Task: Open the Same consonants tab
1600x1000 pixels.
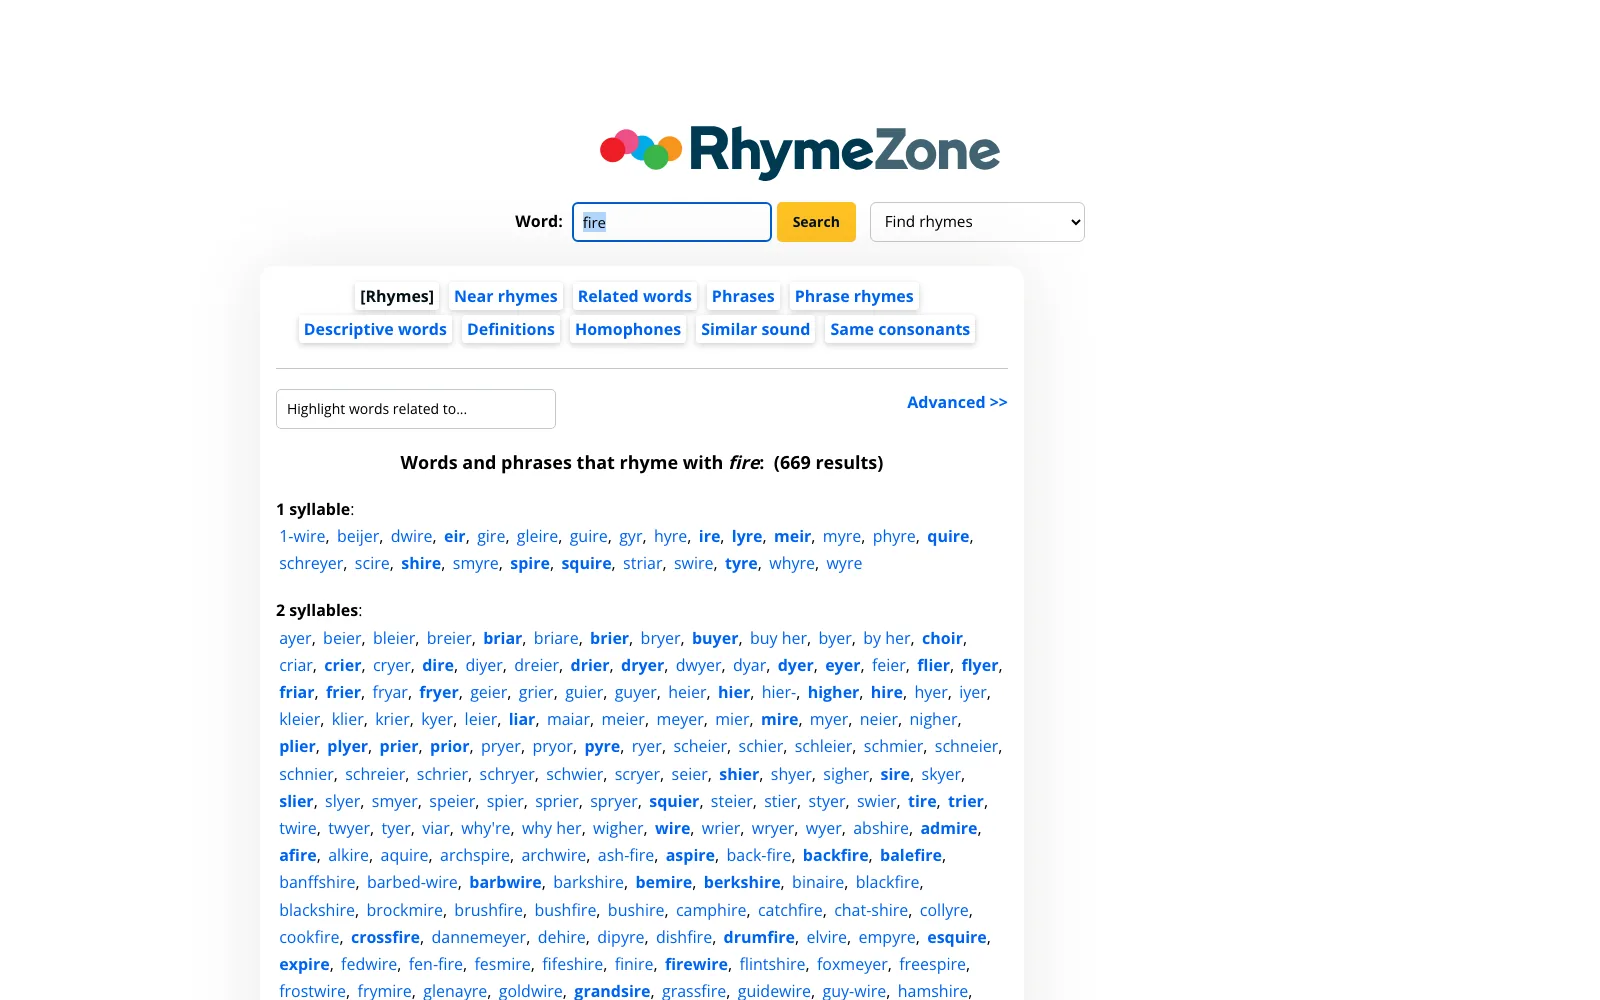Action: 900,329
